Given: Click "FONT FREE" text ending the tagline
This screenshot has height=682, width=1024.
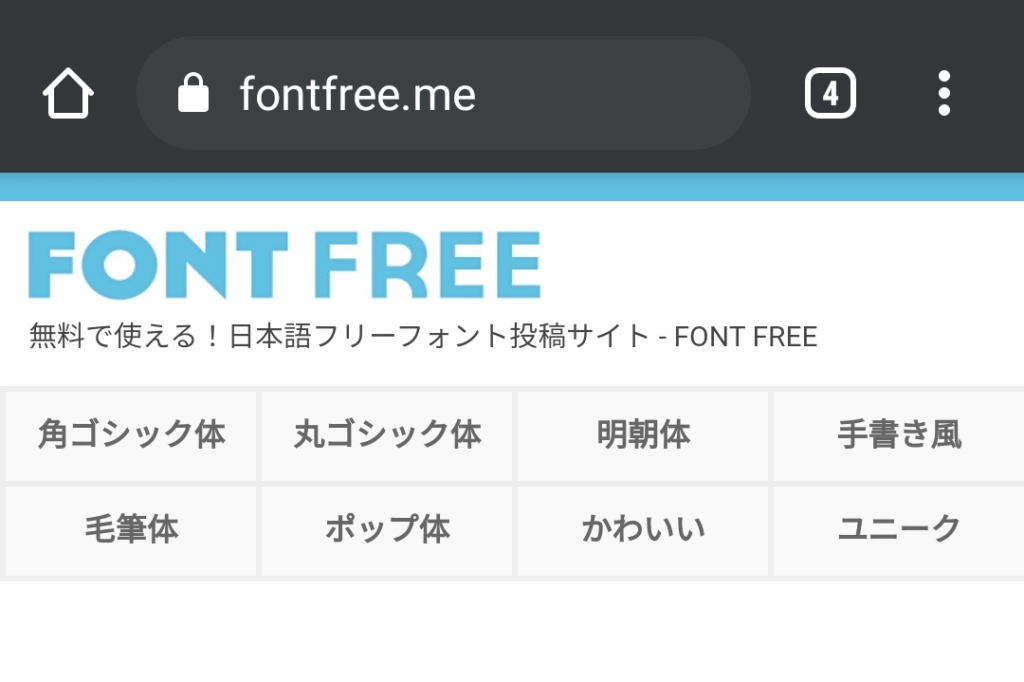Looking at the screenshot, I should pos(746,337).
